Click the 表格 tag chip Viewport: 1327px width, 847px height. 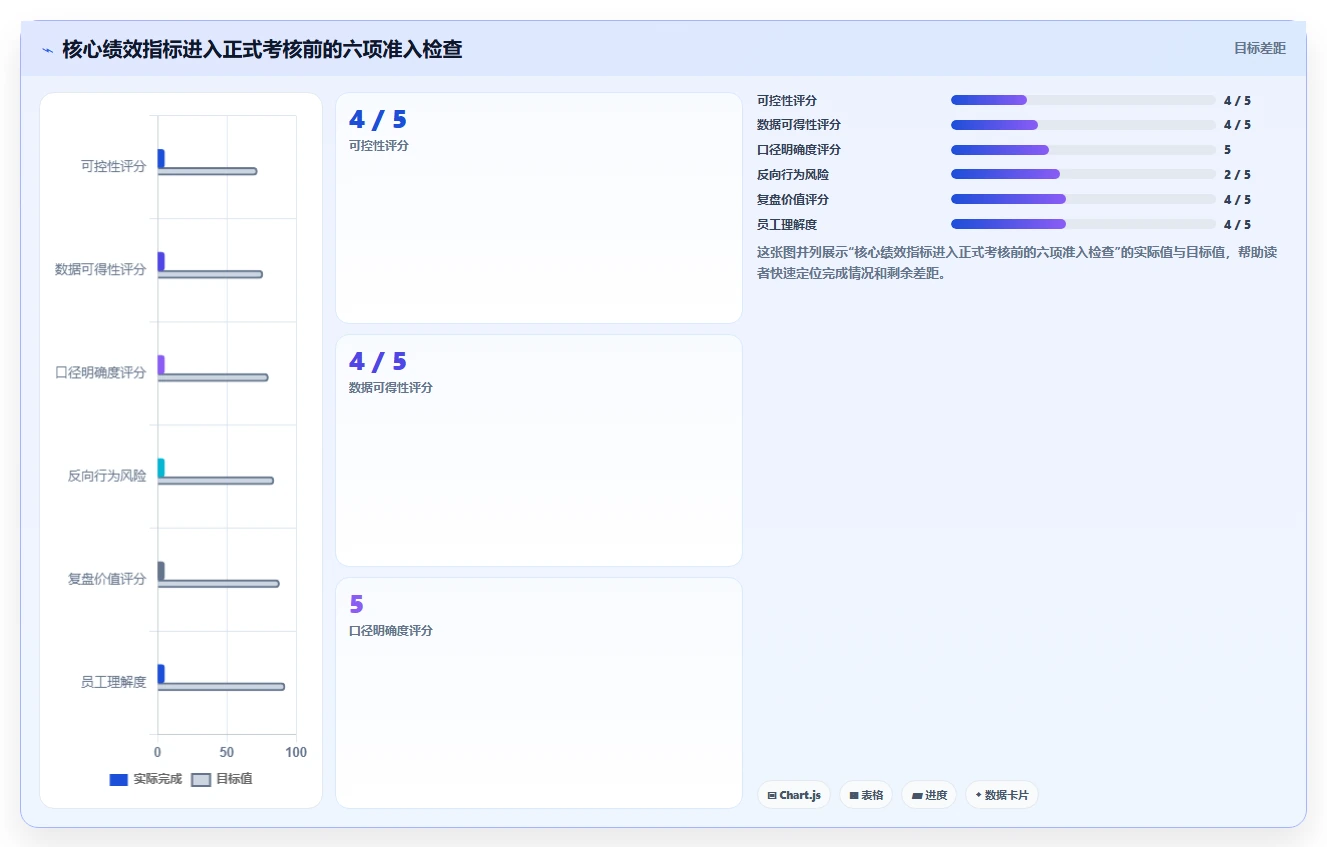(x=866, y=795)
